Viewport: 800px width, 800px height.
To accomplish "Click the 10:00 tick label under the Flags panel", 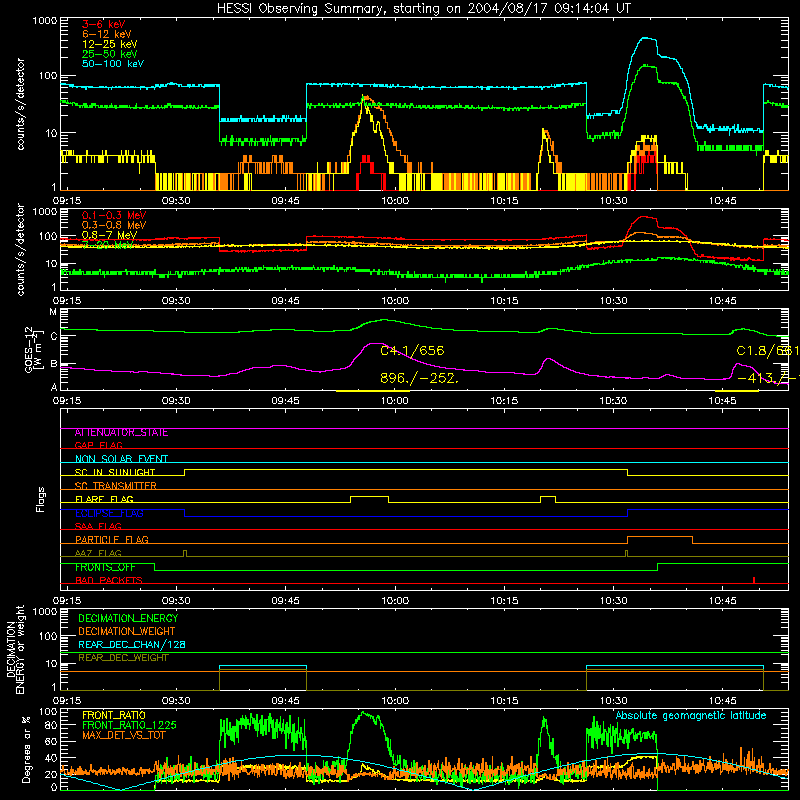I will pyautogui.click(x=395, y=601).
